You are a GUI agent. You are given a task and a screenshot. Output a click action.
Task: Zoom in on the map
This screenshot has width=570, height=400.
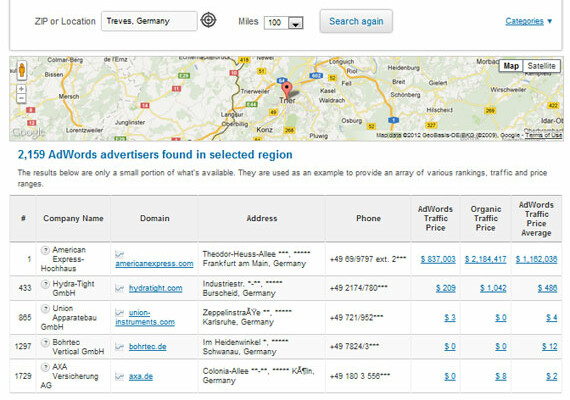(21, 89)
